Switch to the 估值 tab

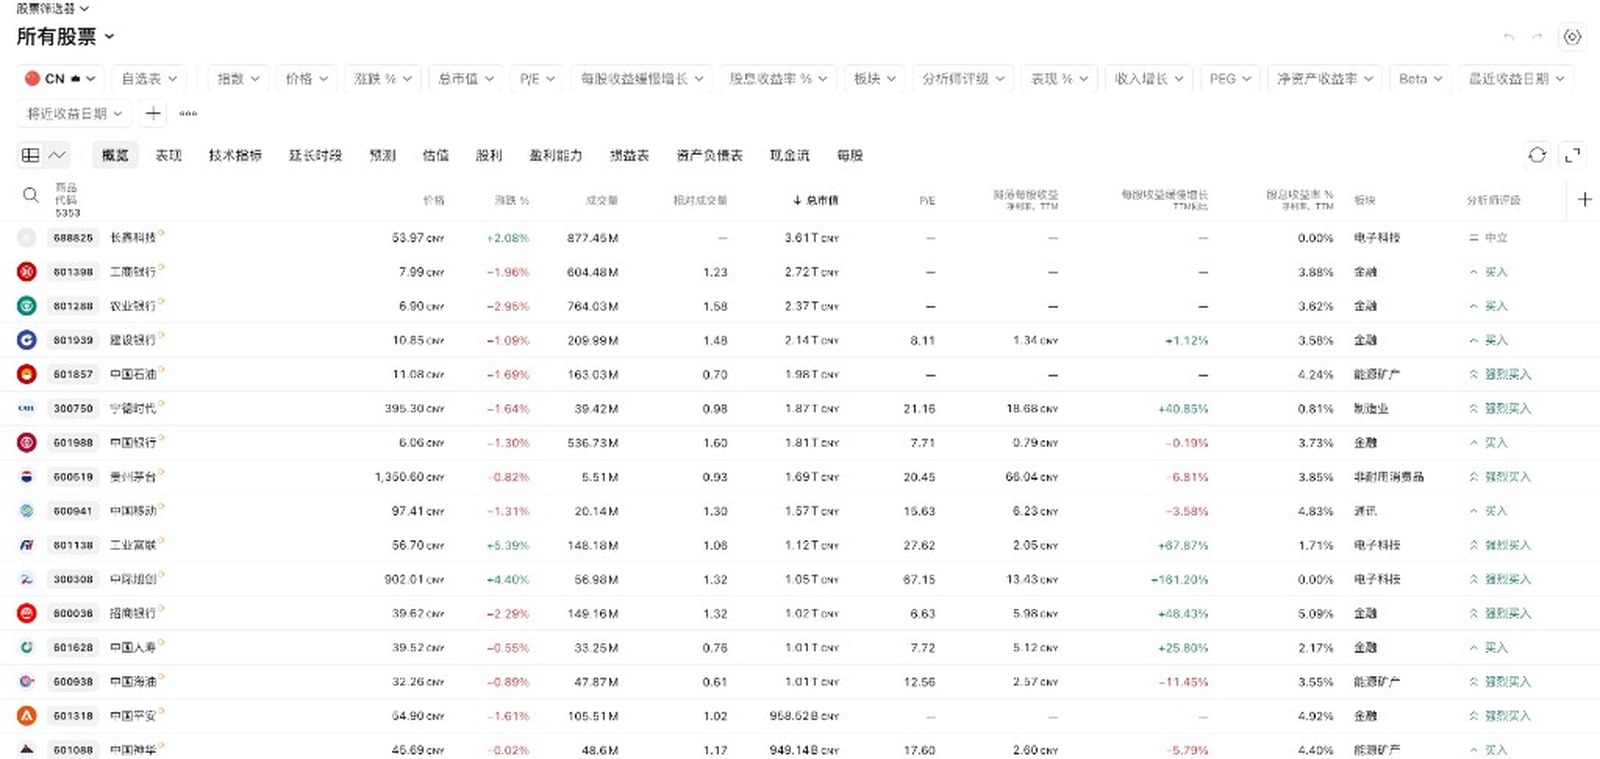pos(436,155)
